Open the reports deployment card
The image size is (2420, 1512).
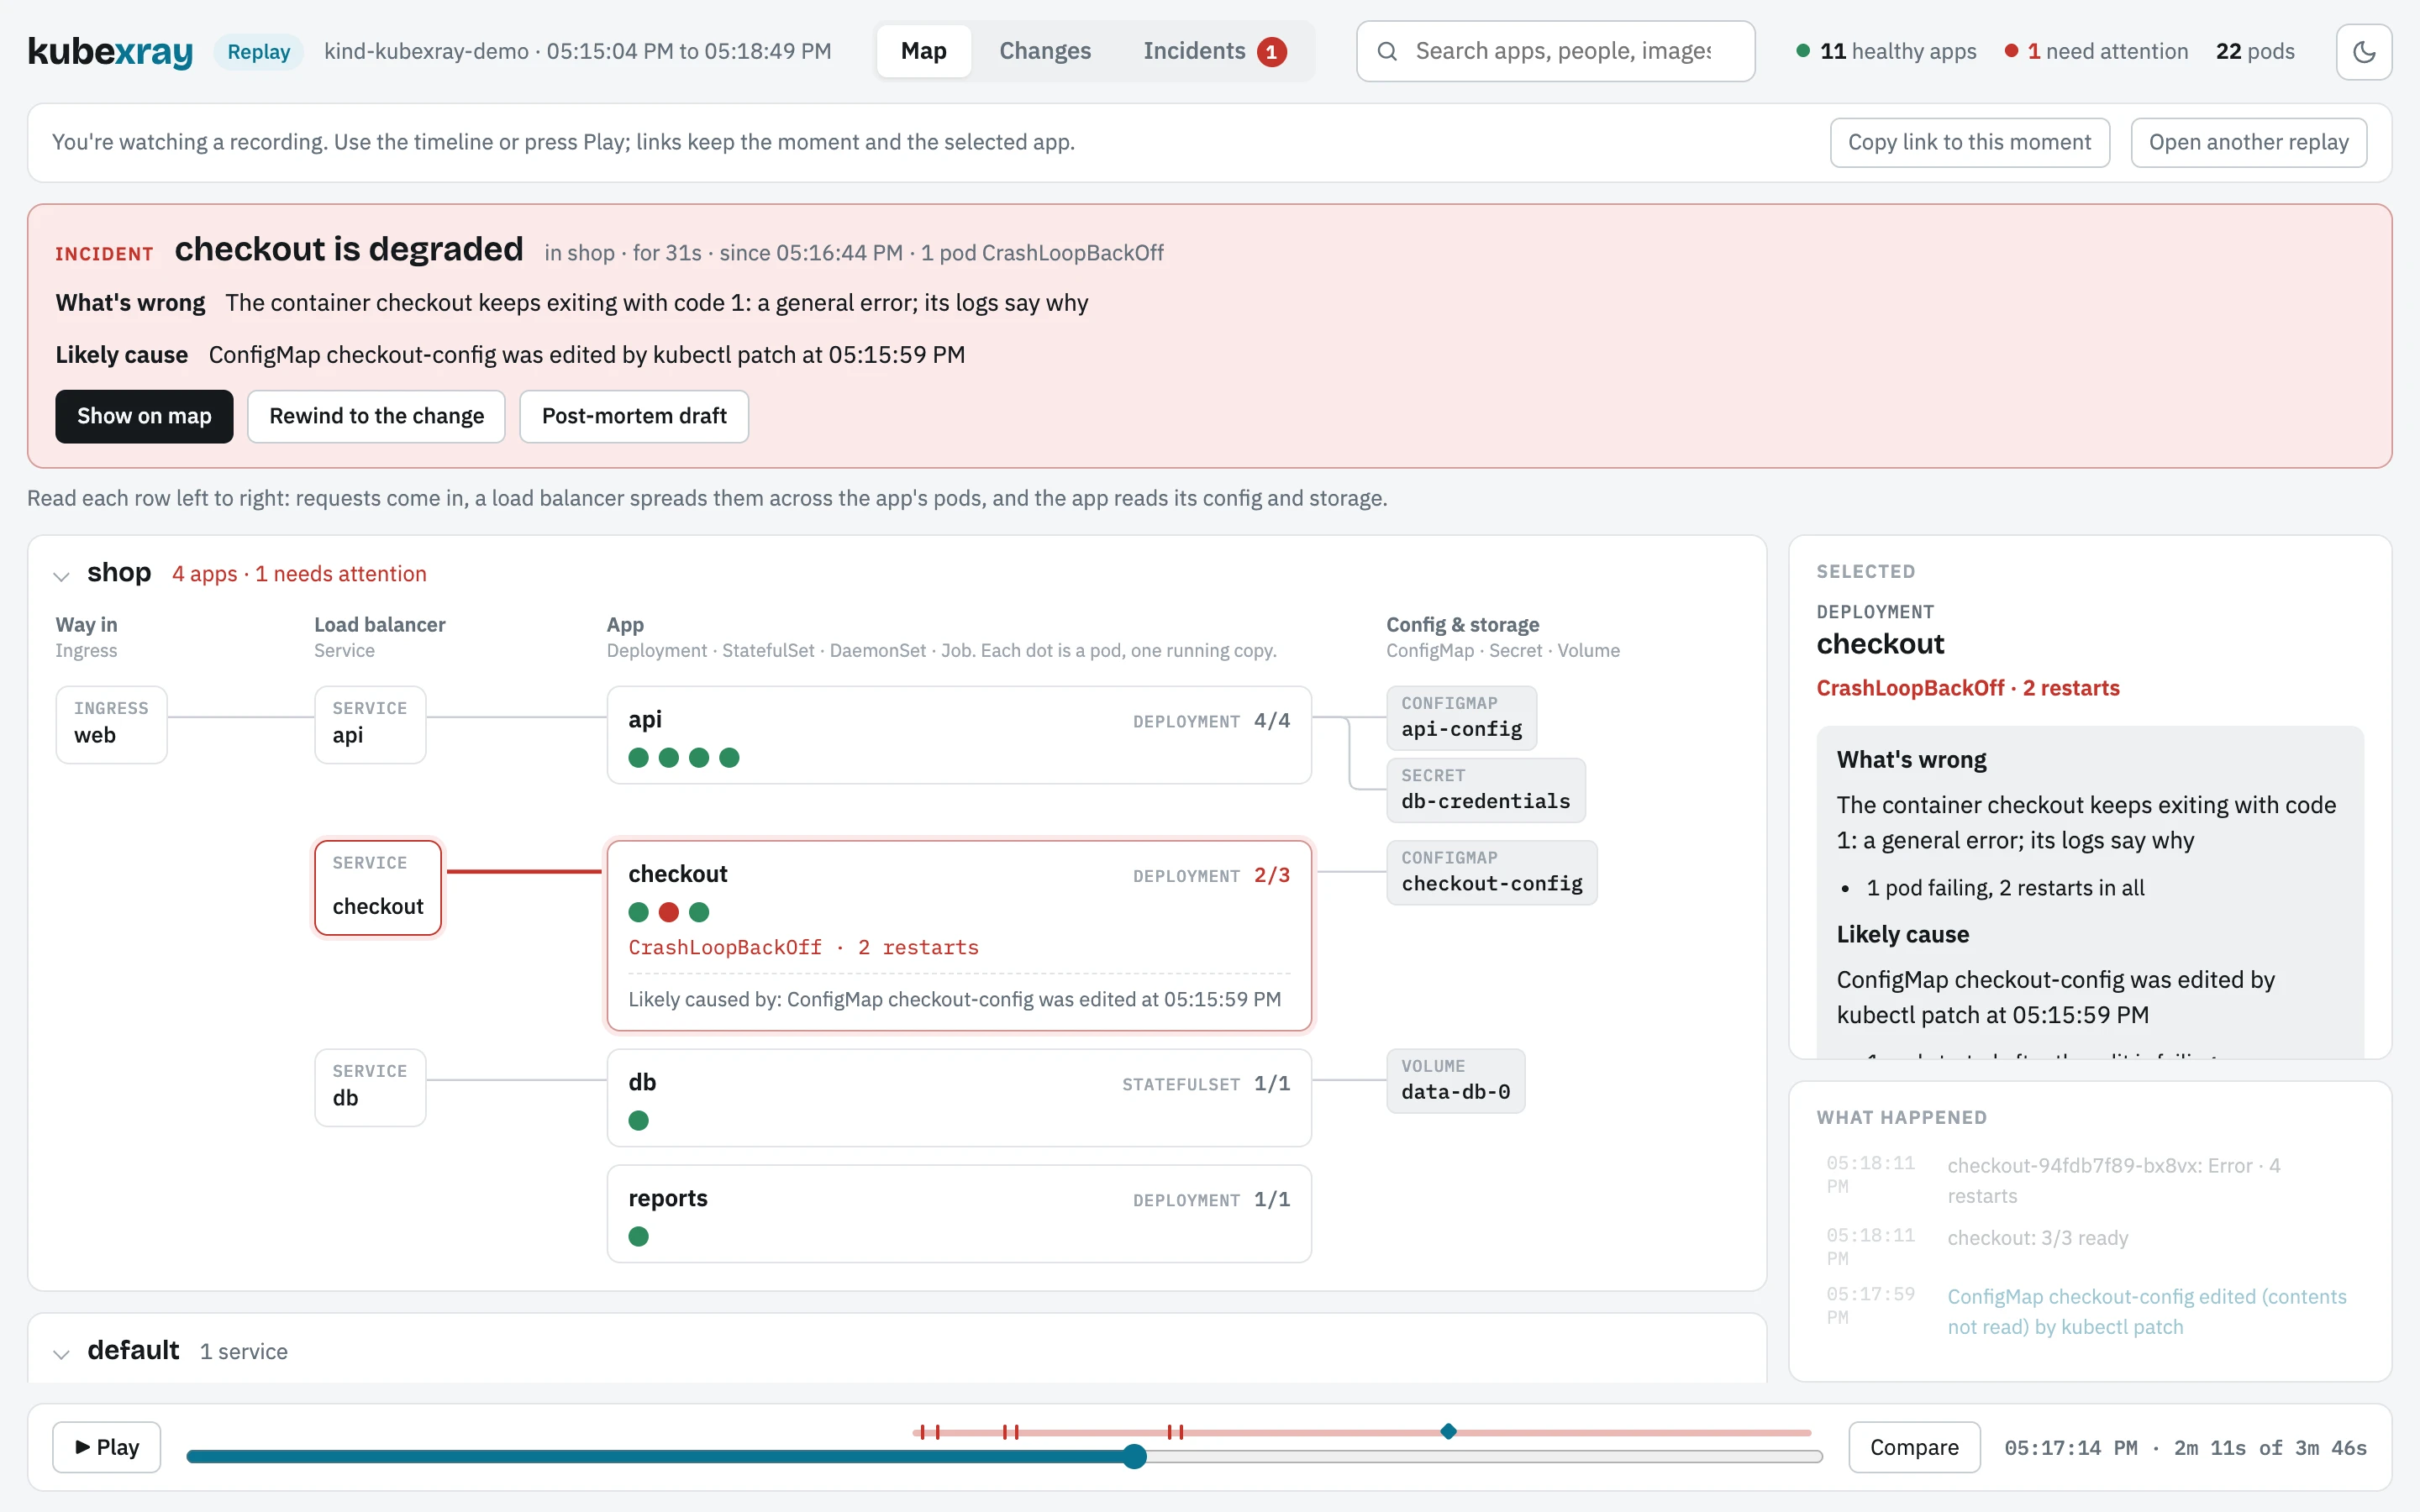[959, 1214]
